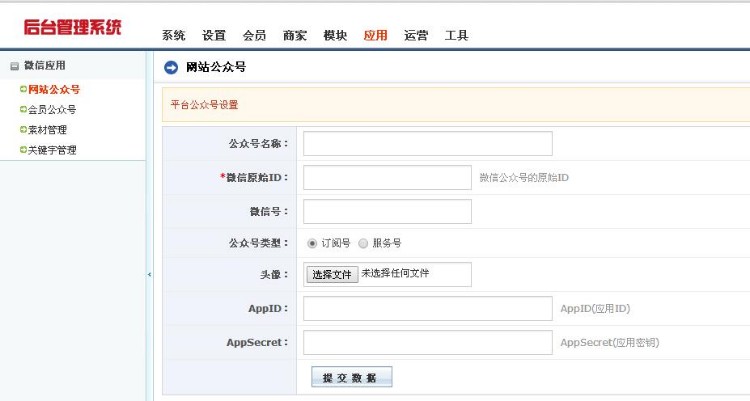Click the 微信公众号的原始ID hint text
750x401 pixels.
click(x=524, y=178)
